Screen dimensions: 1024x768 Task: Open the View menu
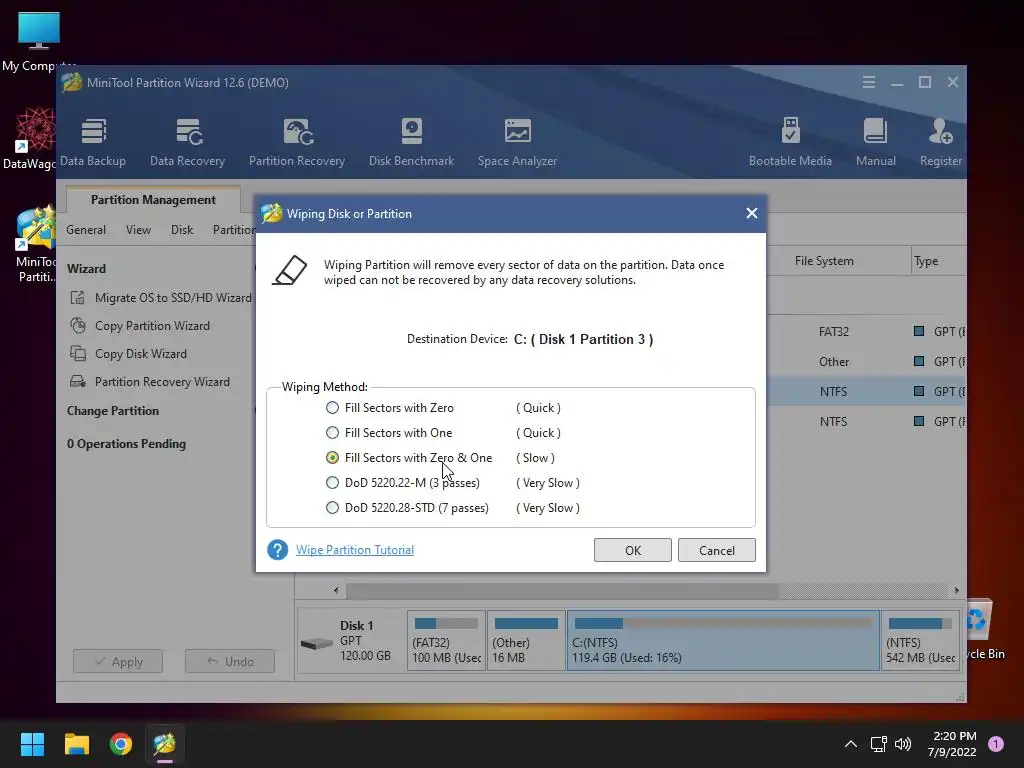tap(138, 230)
